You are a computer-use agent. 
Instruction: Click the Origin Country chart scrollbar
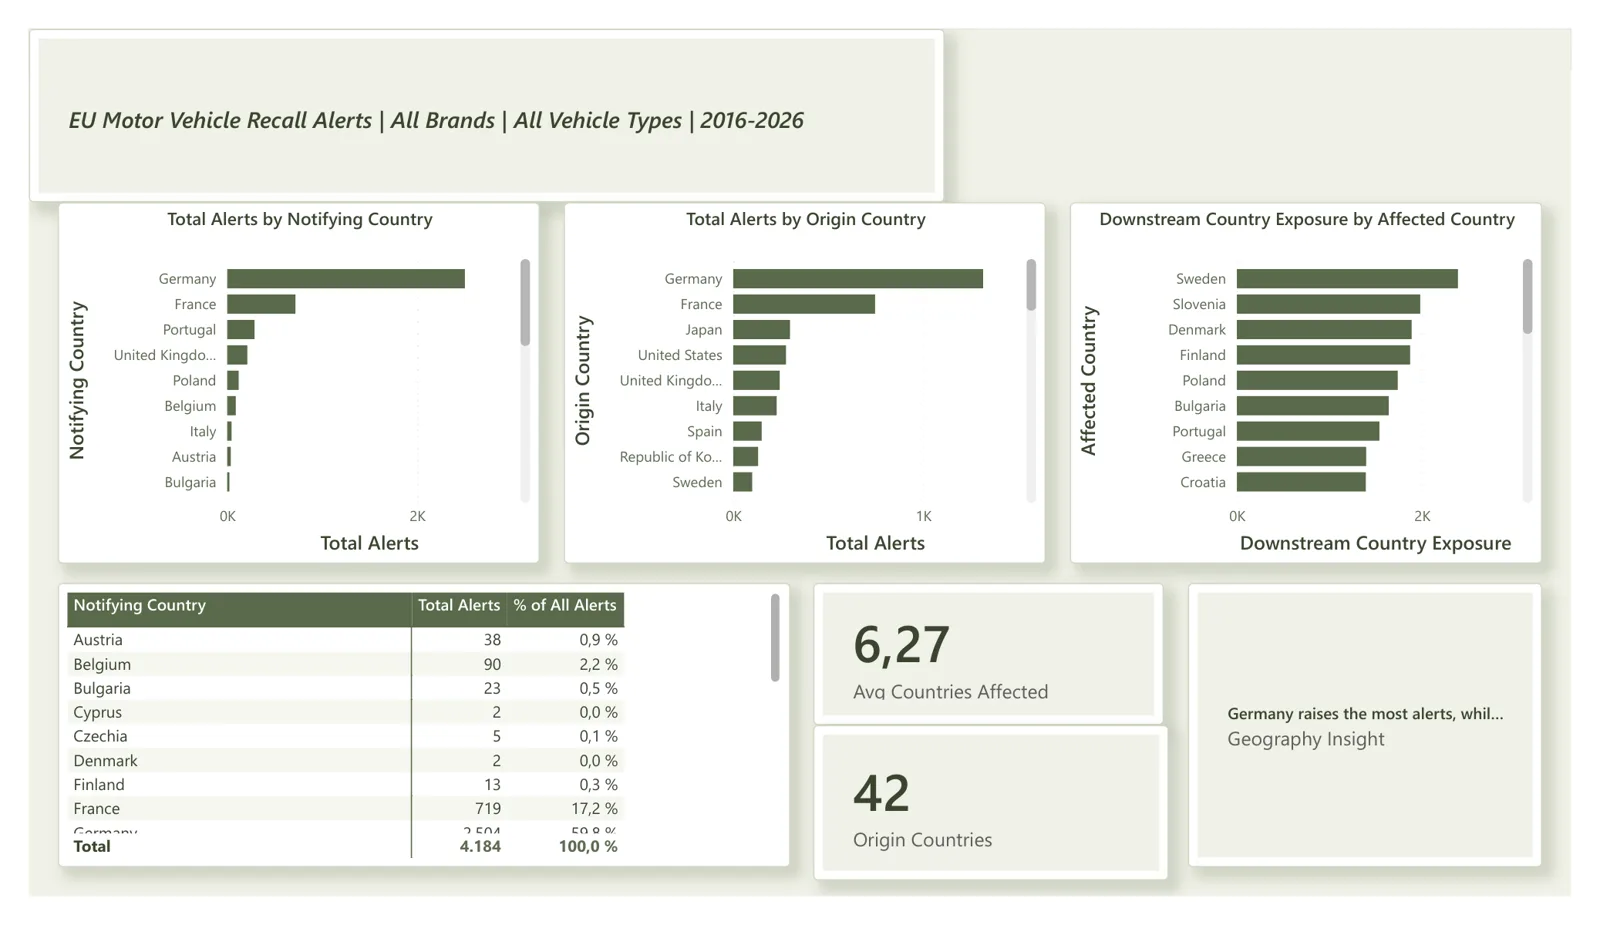point(1031,285)
